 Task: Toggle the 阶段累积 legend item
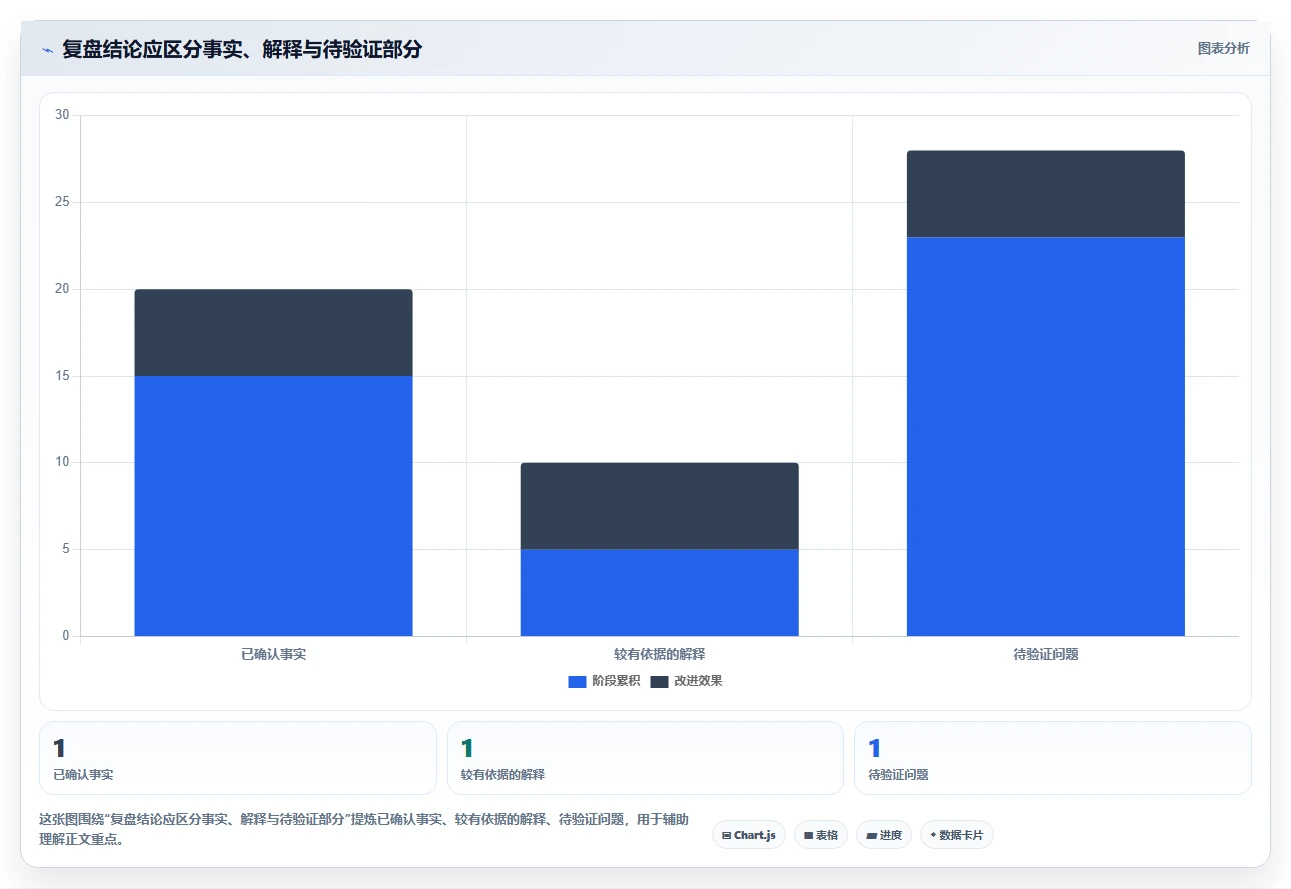pyautogui.click(x=604, y=681)
